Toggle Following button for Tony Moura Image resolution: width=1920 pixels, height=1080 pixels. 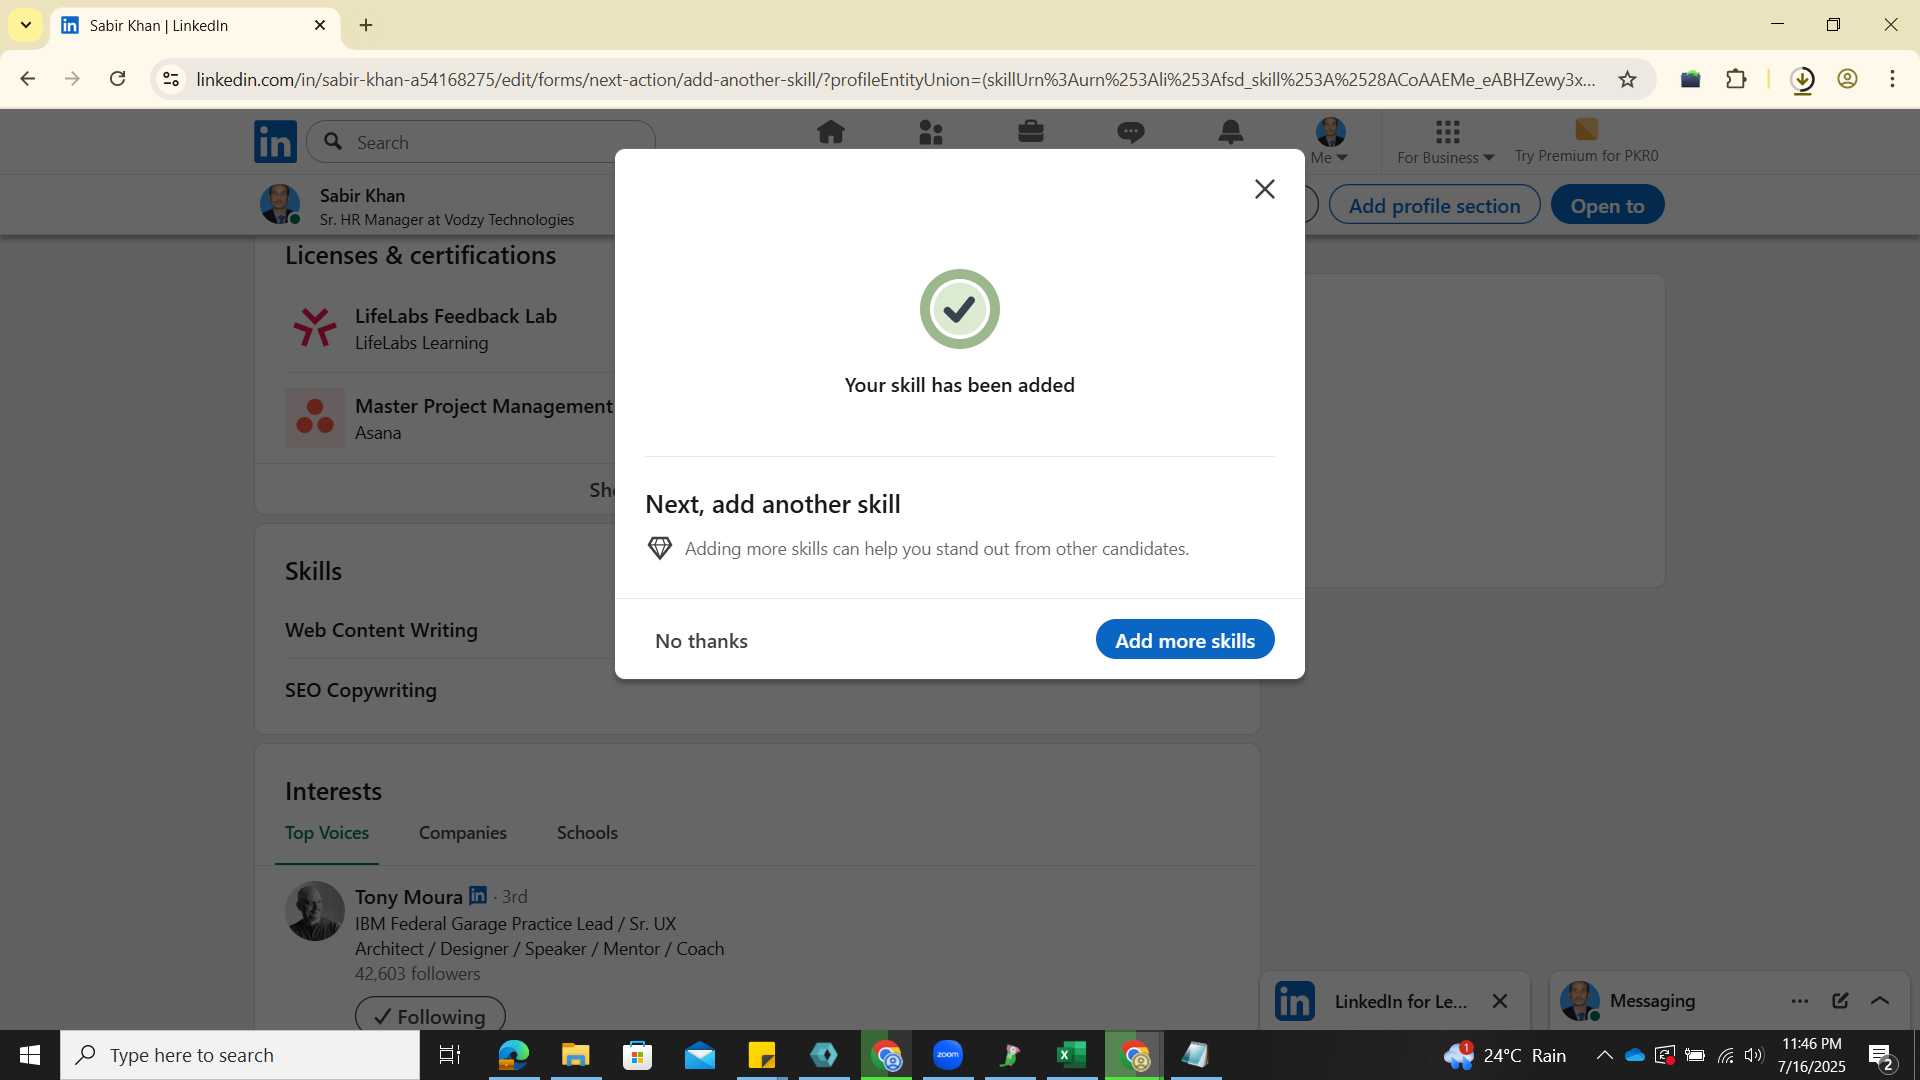tap(430, 1016)
